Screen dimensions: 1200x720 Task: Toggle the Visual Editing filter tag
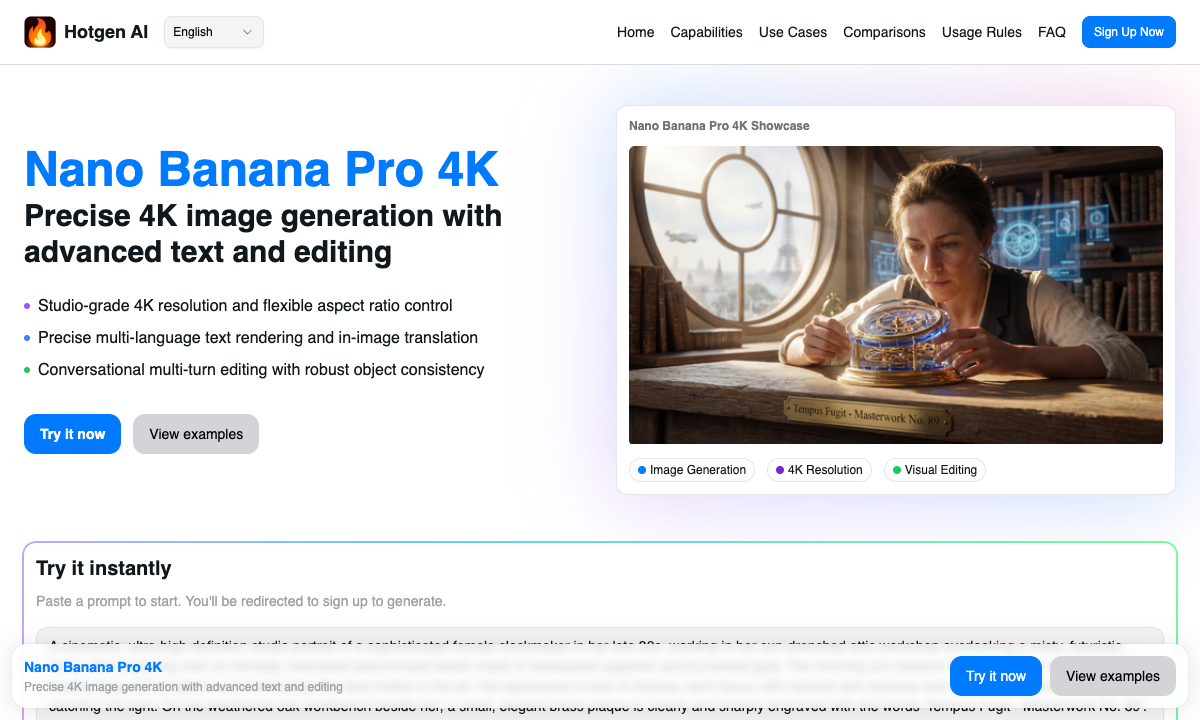(x=934, y=470)
